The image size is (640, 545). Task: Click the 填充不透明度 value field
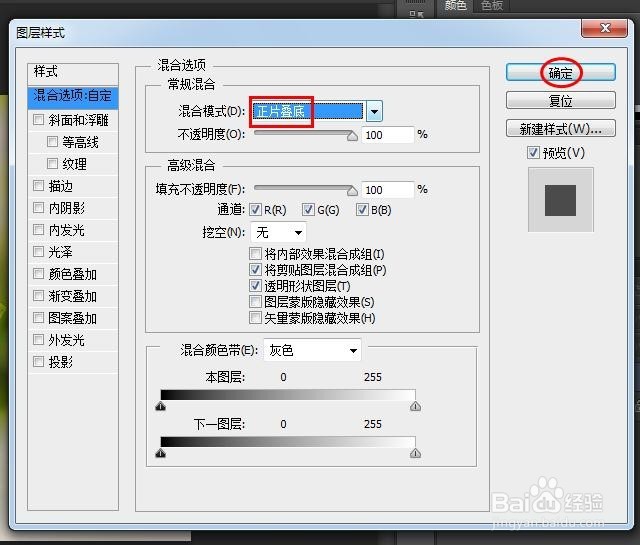point(388,190)
